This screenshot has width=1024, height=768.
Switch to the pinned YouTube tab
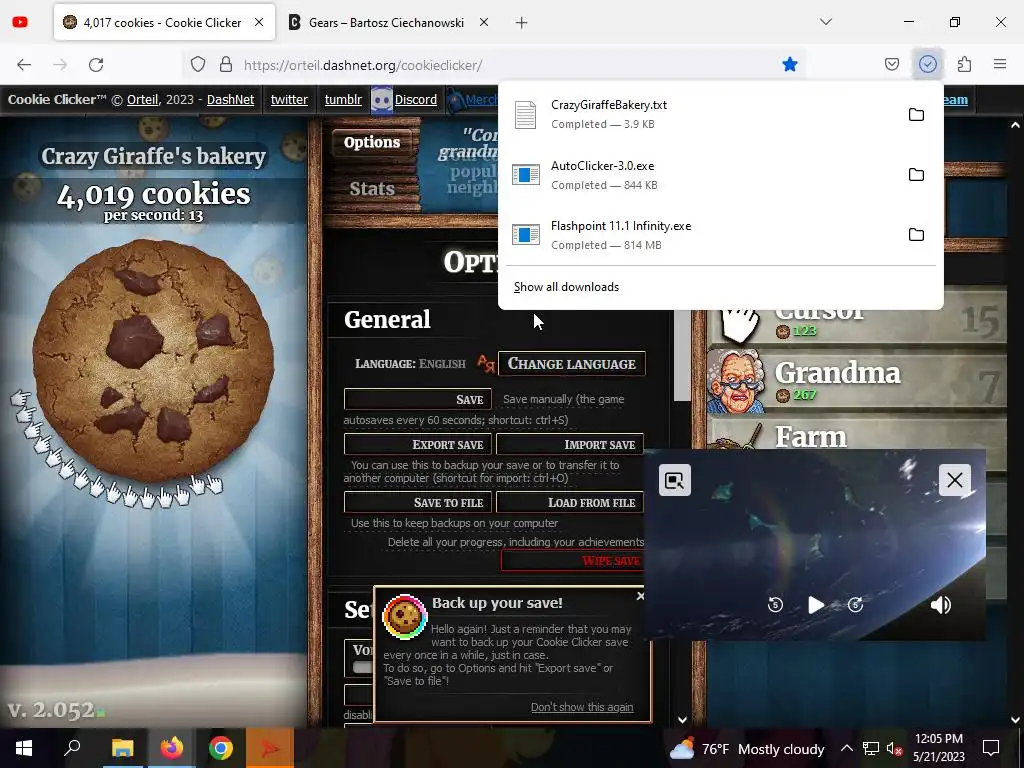20,22
